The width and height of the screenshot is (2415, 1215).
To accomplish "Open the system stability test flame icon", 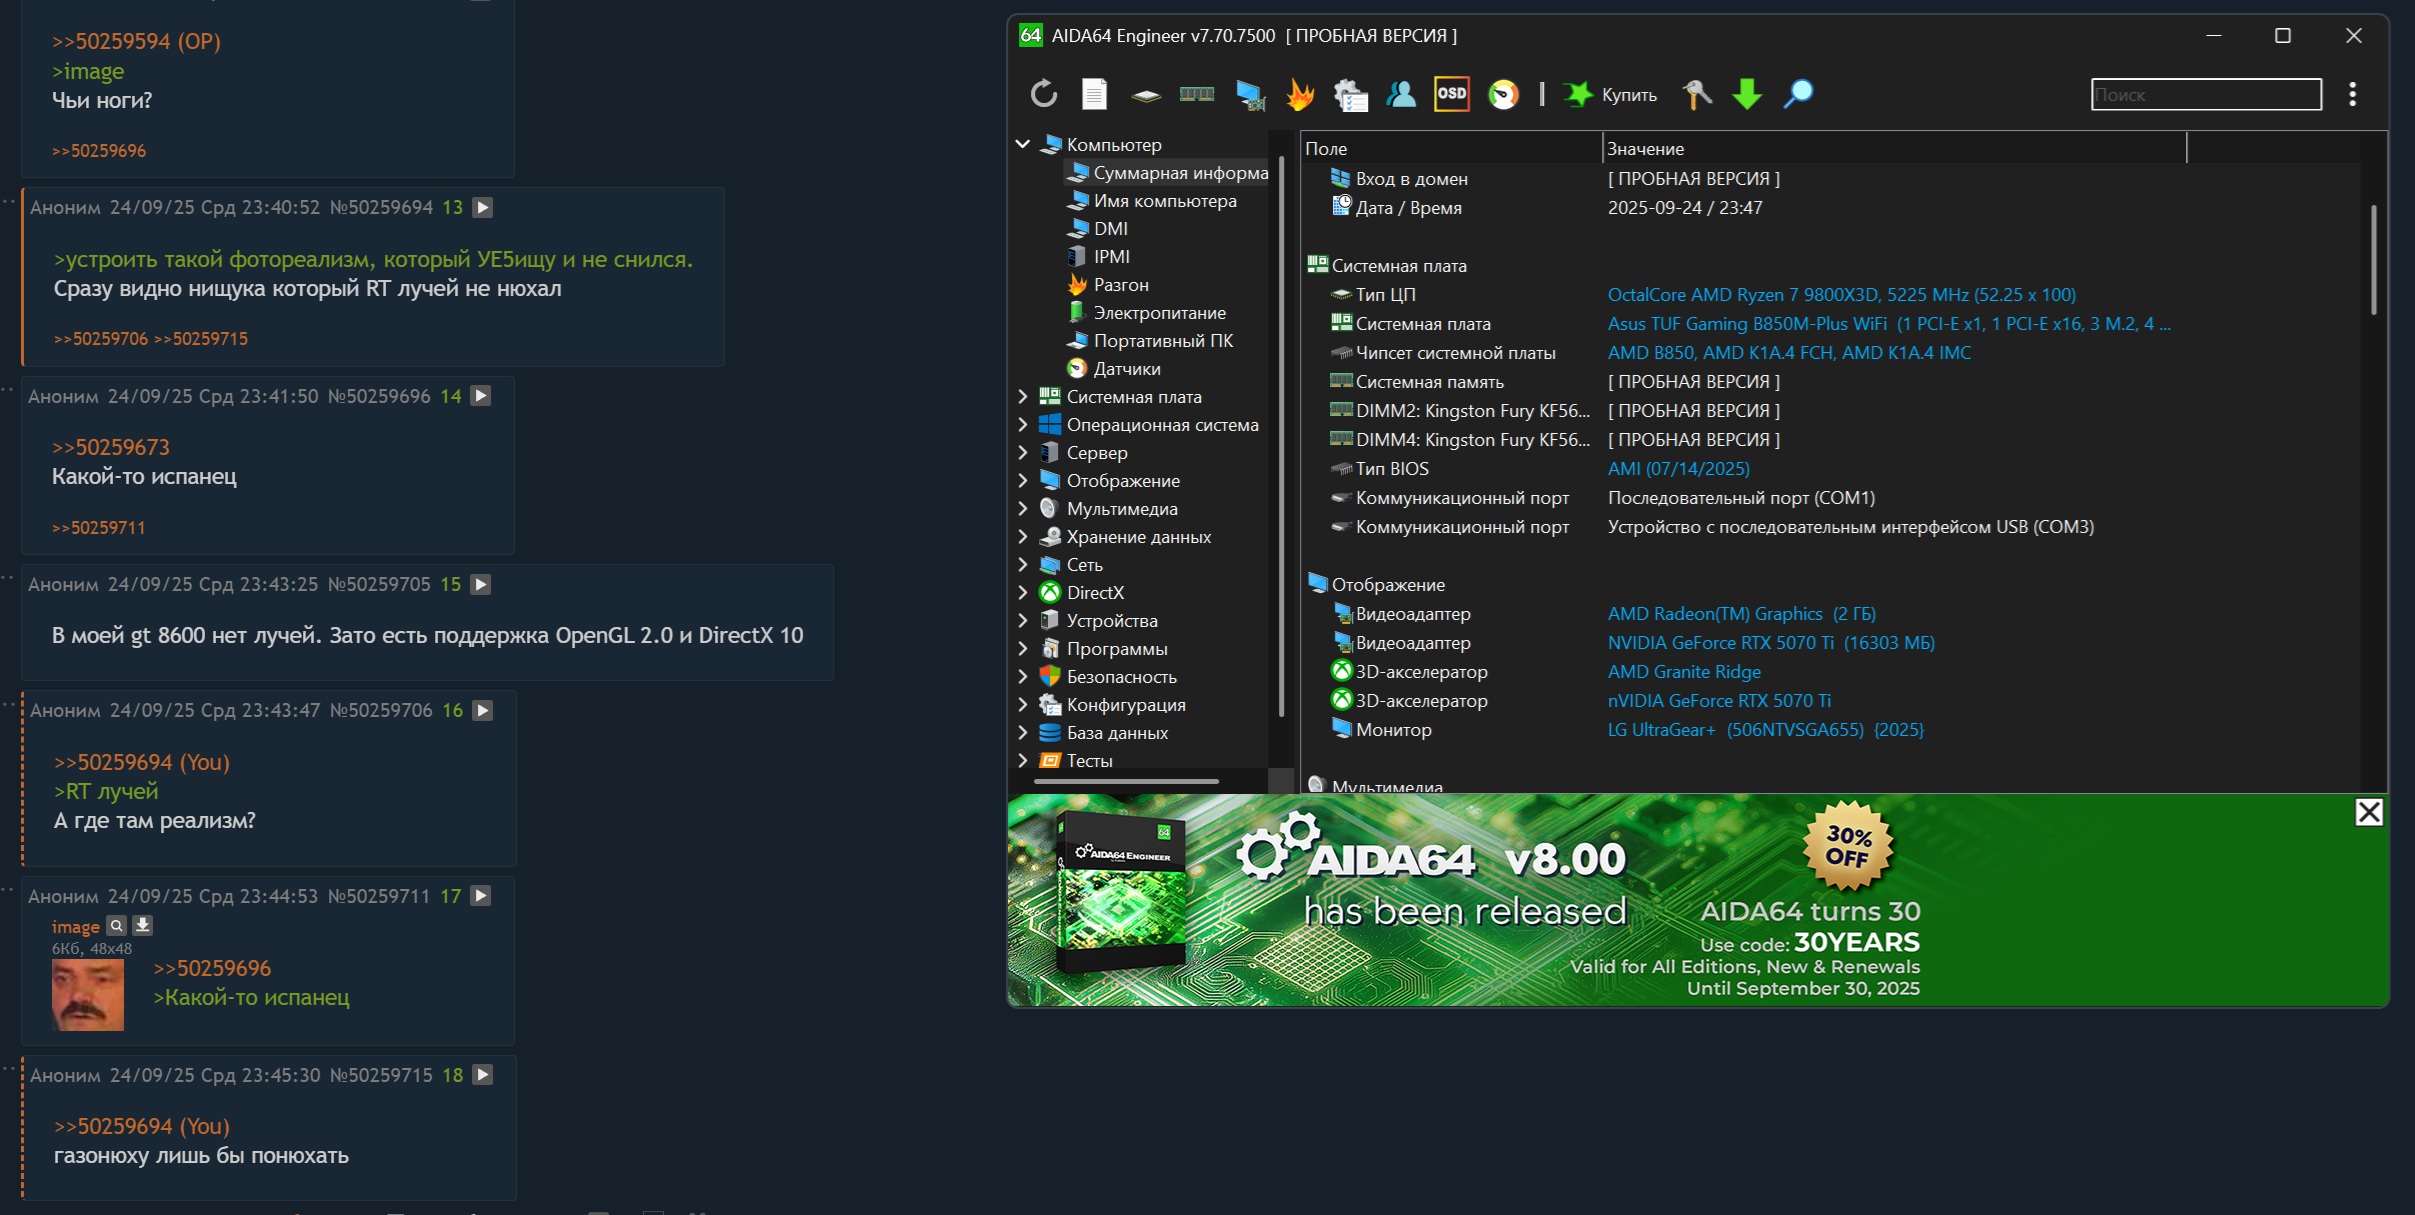I will pos(1299,94).
